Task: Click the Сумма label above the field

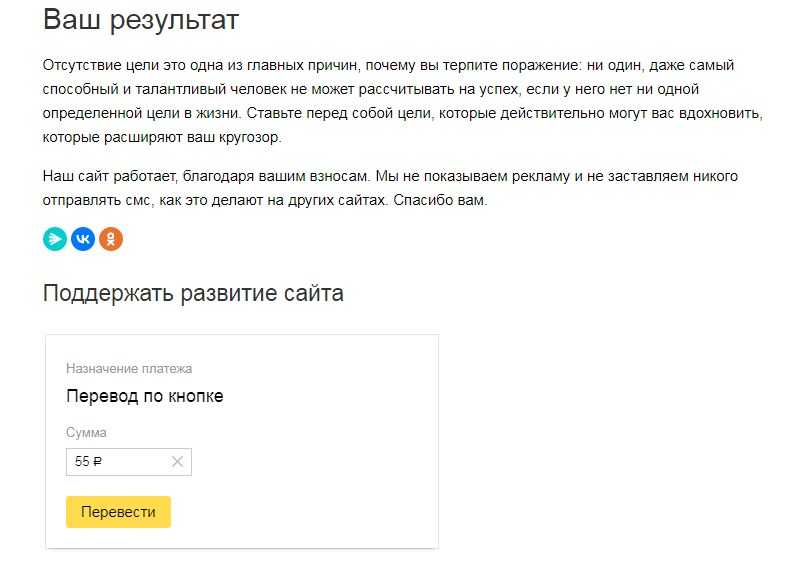Action: (x=86, y=432)
